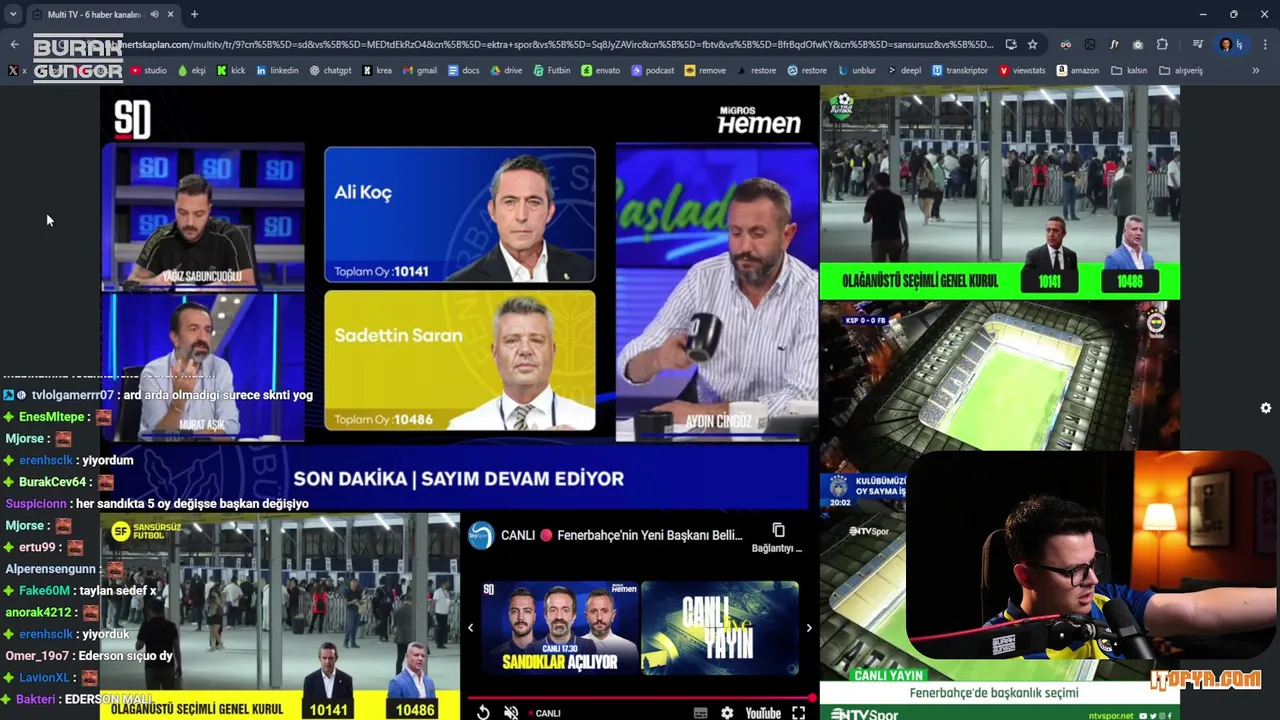Unmute the embedded YouTube player
The width and height of the screenshot is (1280, 720).
point(511,712)
